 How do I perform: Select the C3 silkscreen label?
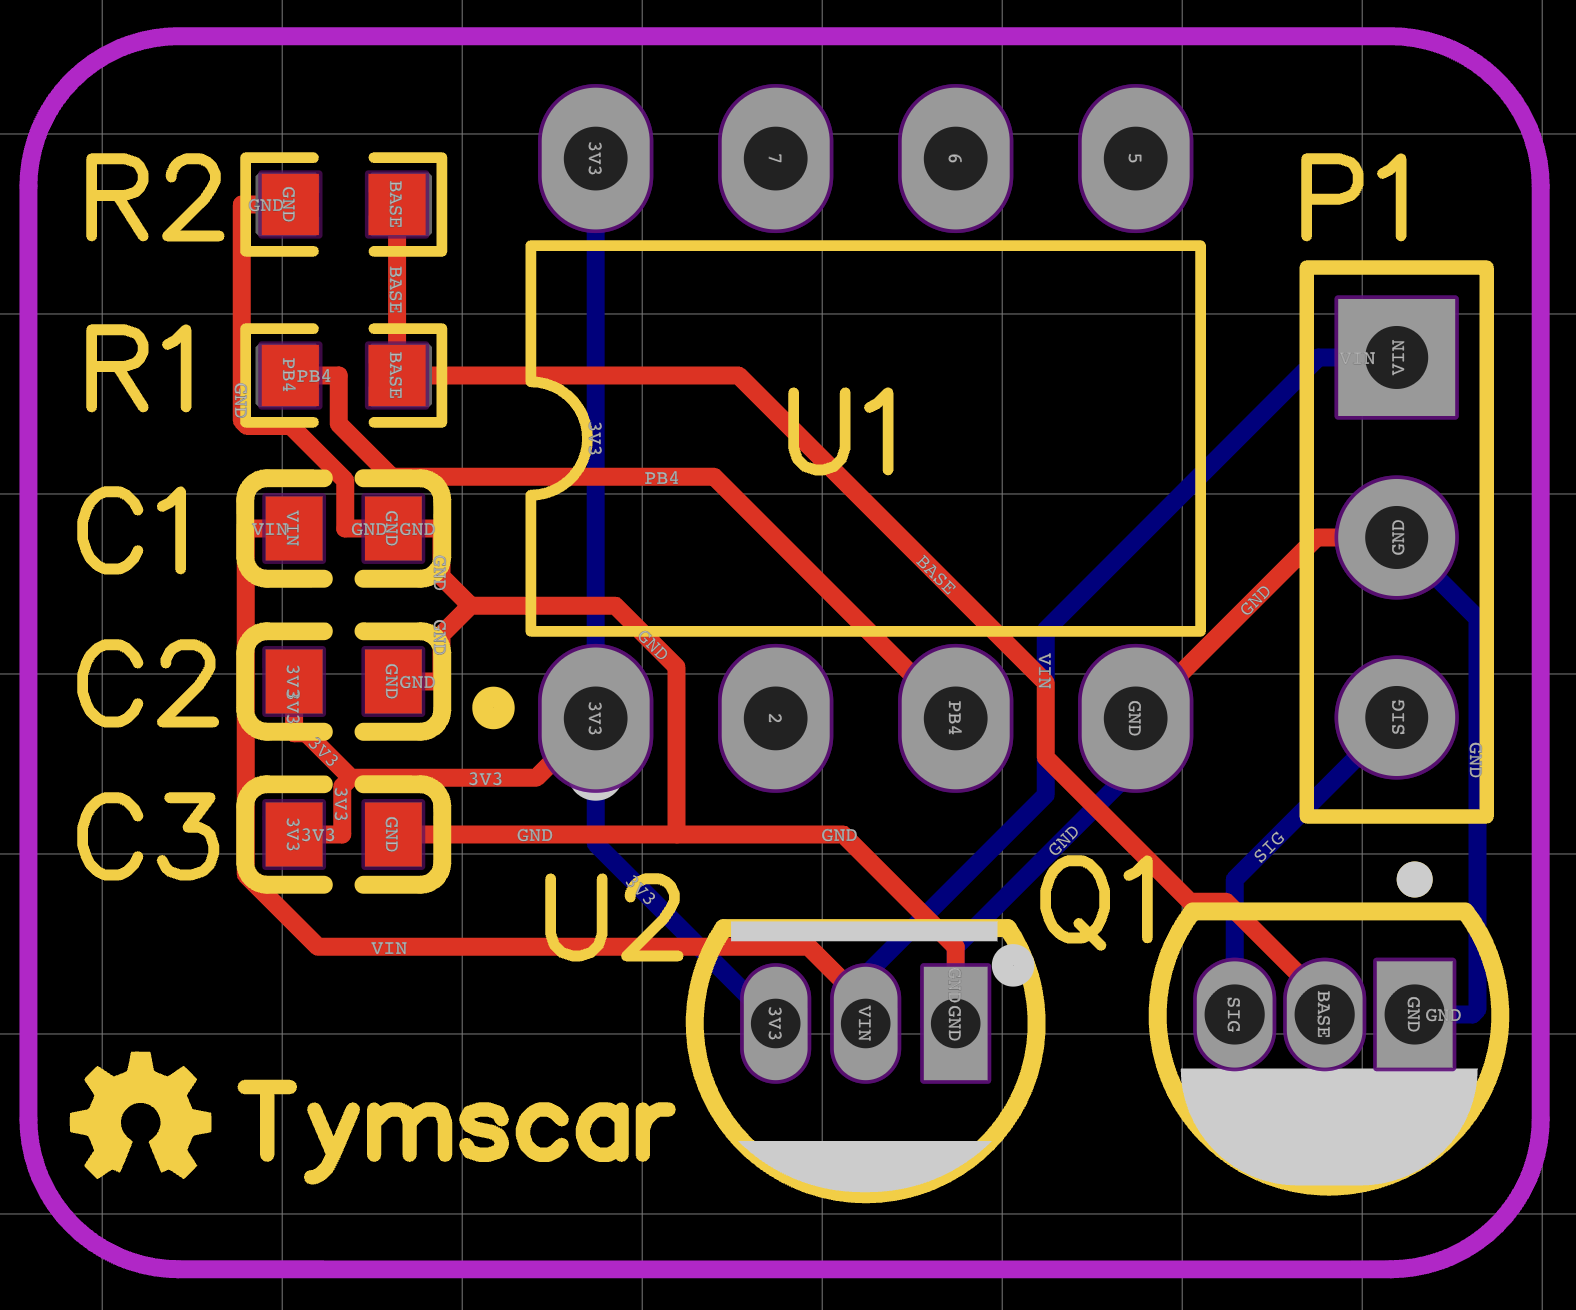coord(148,835)
